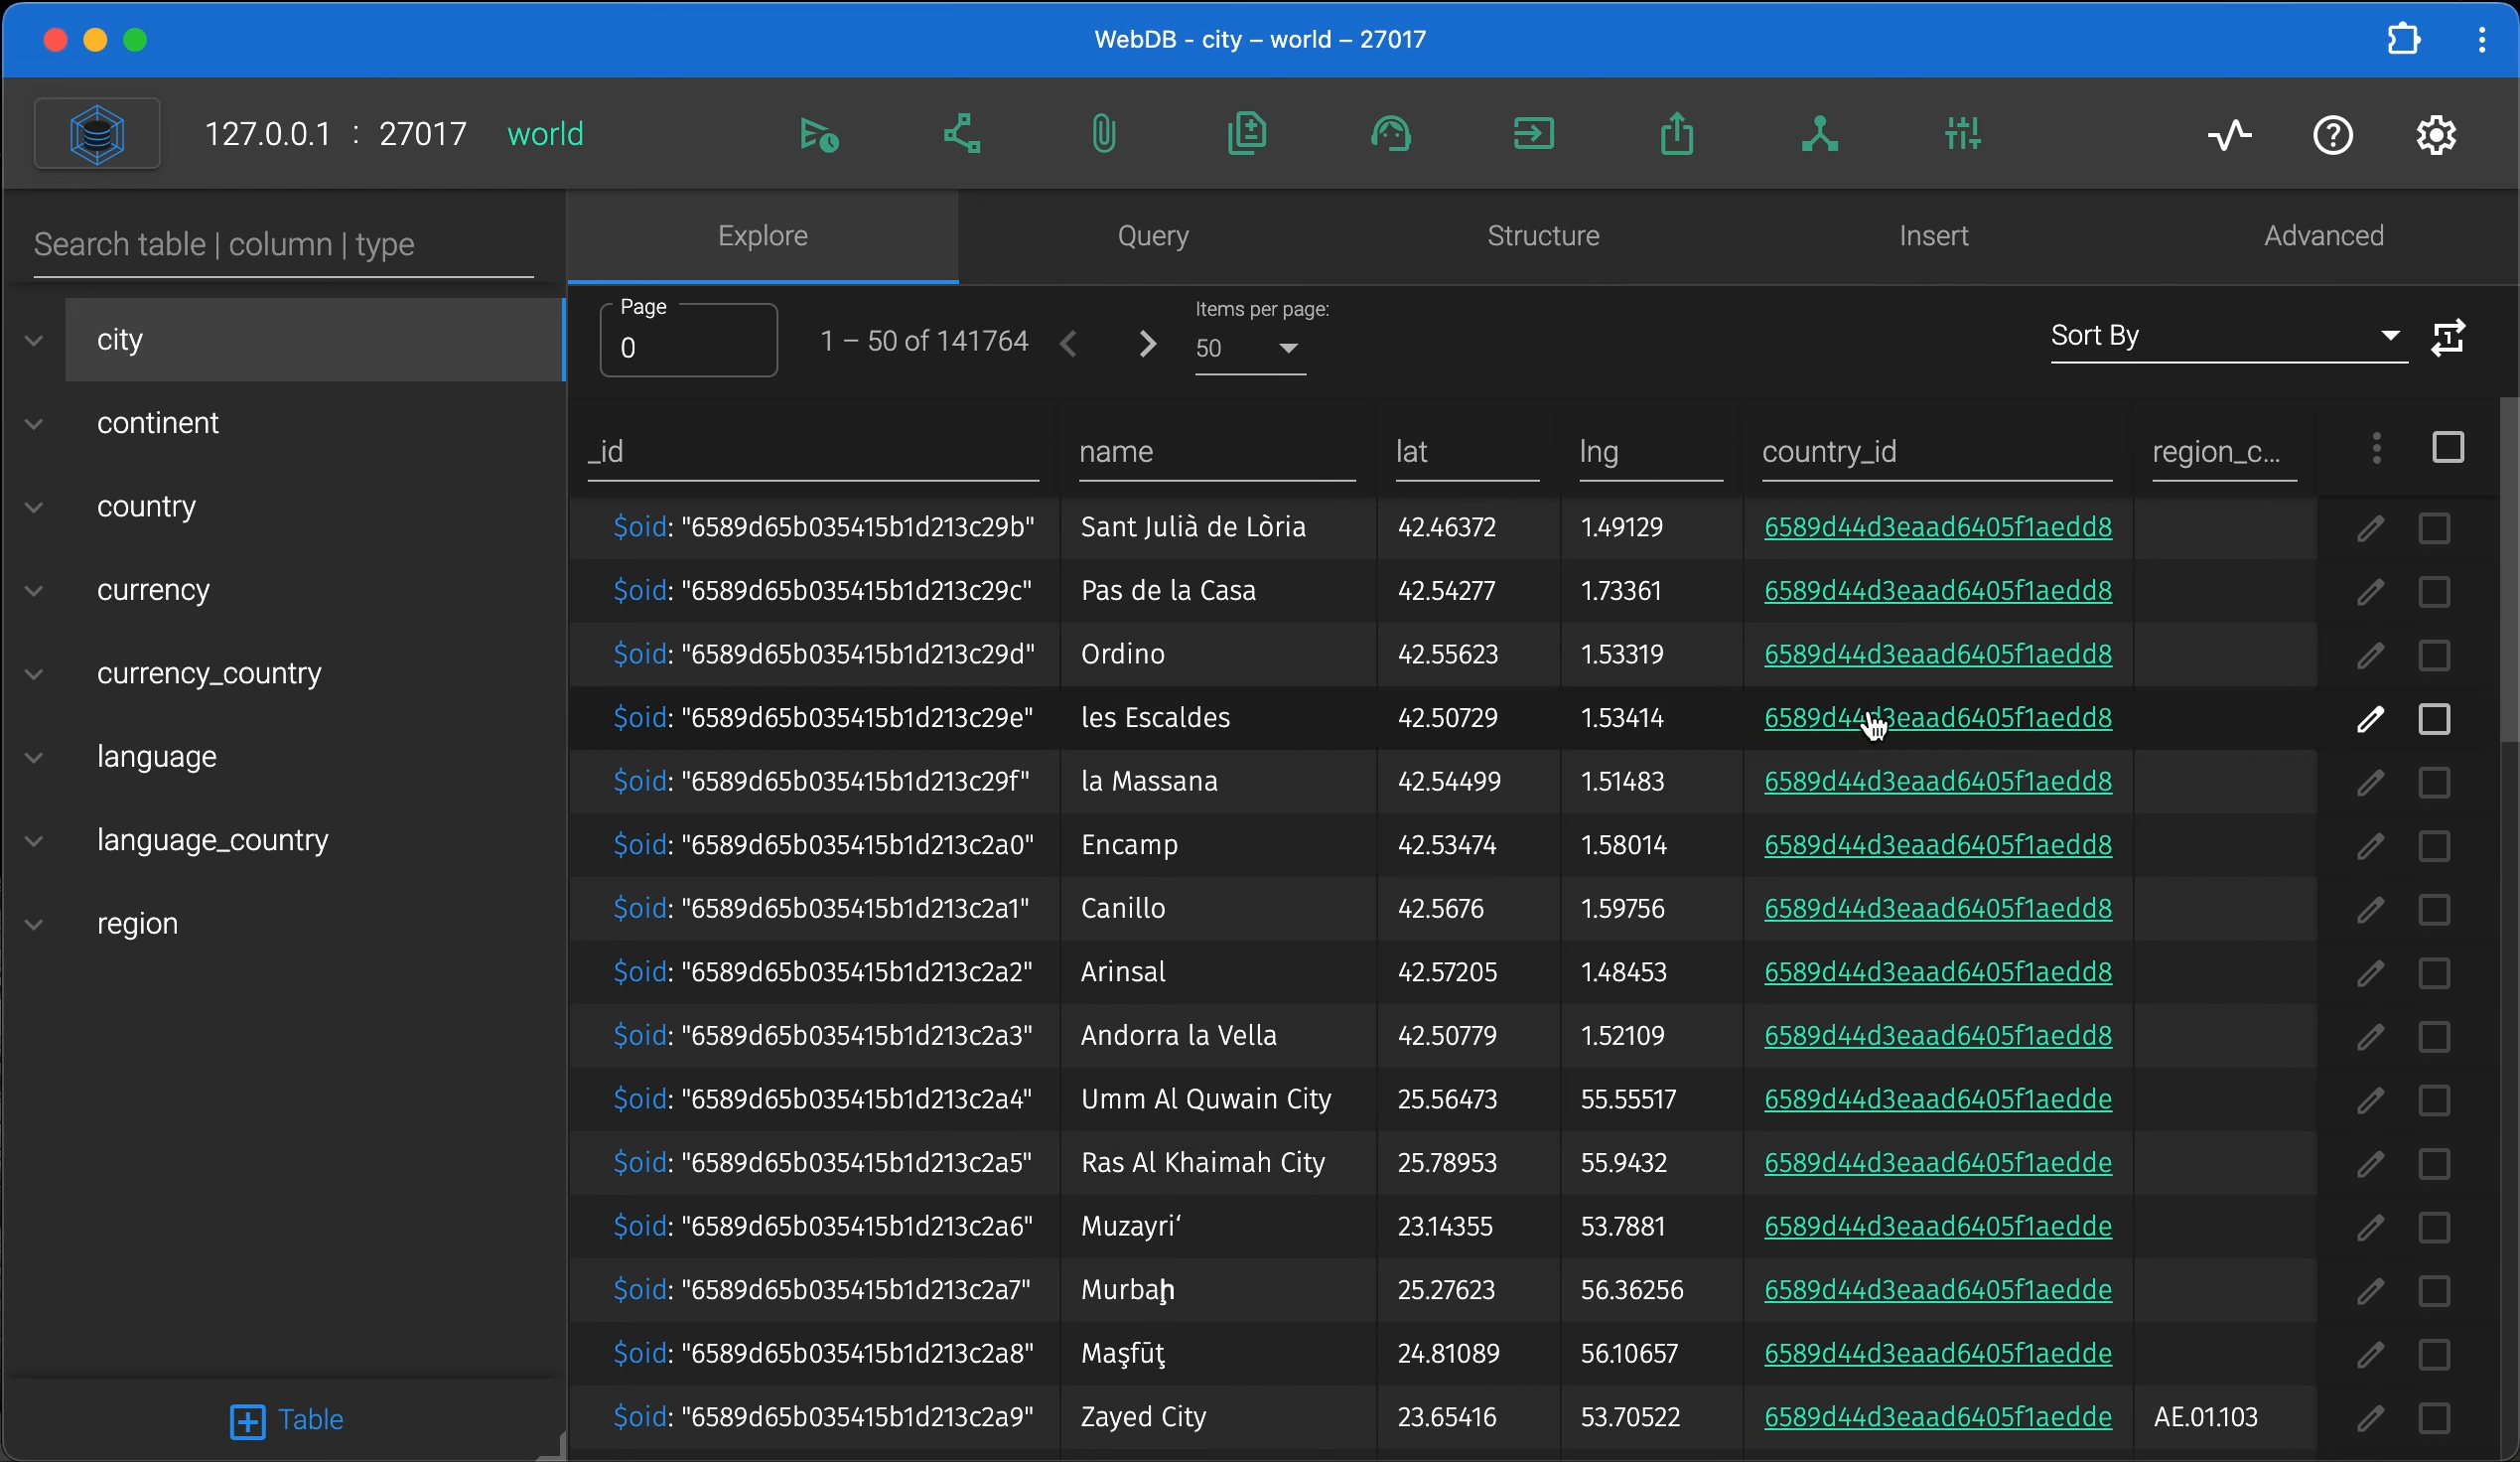Follow country_id link in Ordino row

click(x=1937, y=654)
